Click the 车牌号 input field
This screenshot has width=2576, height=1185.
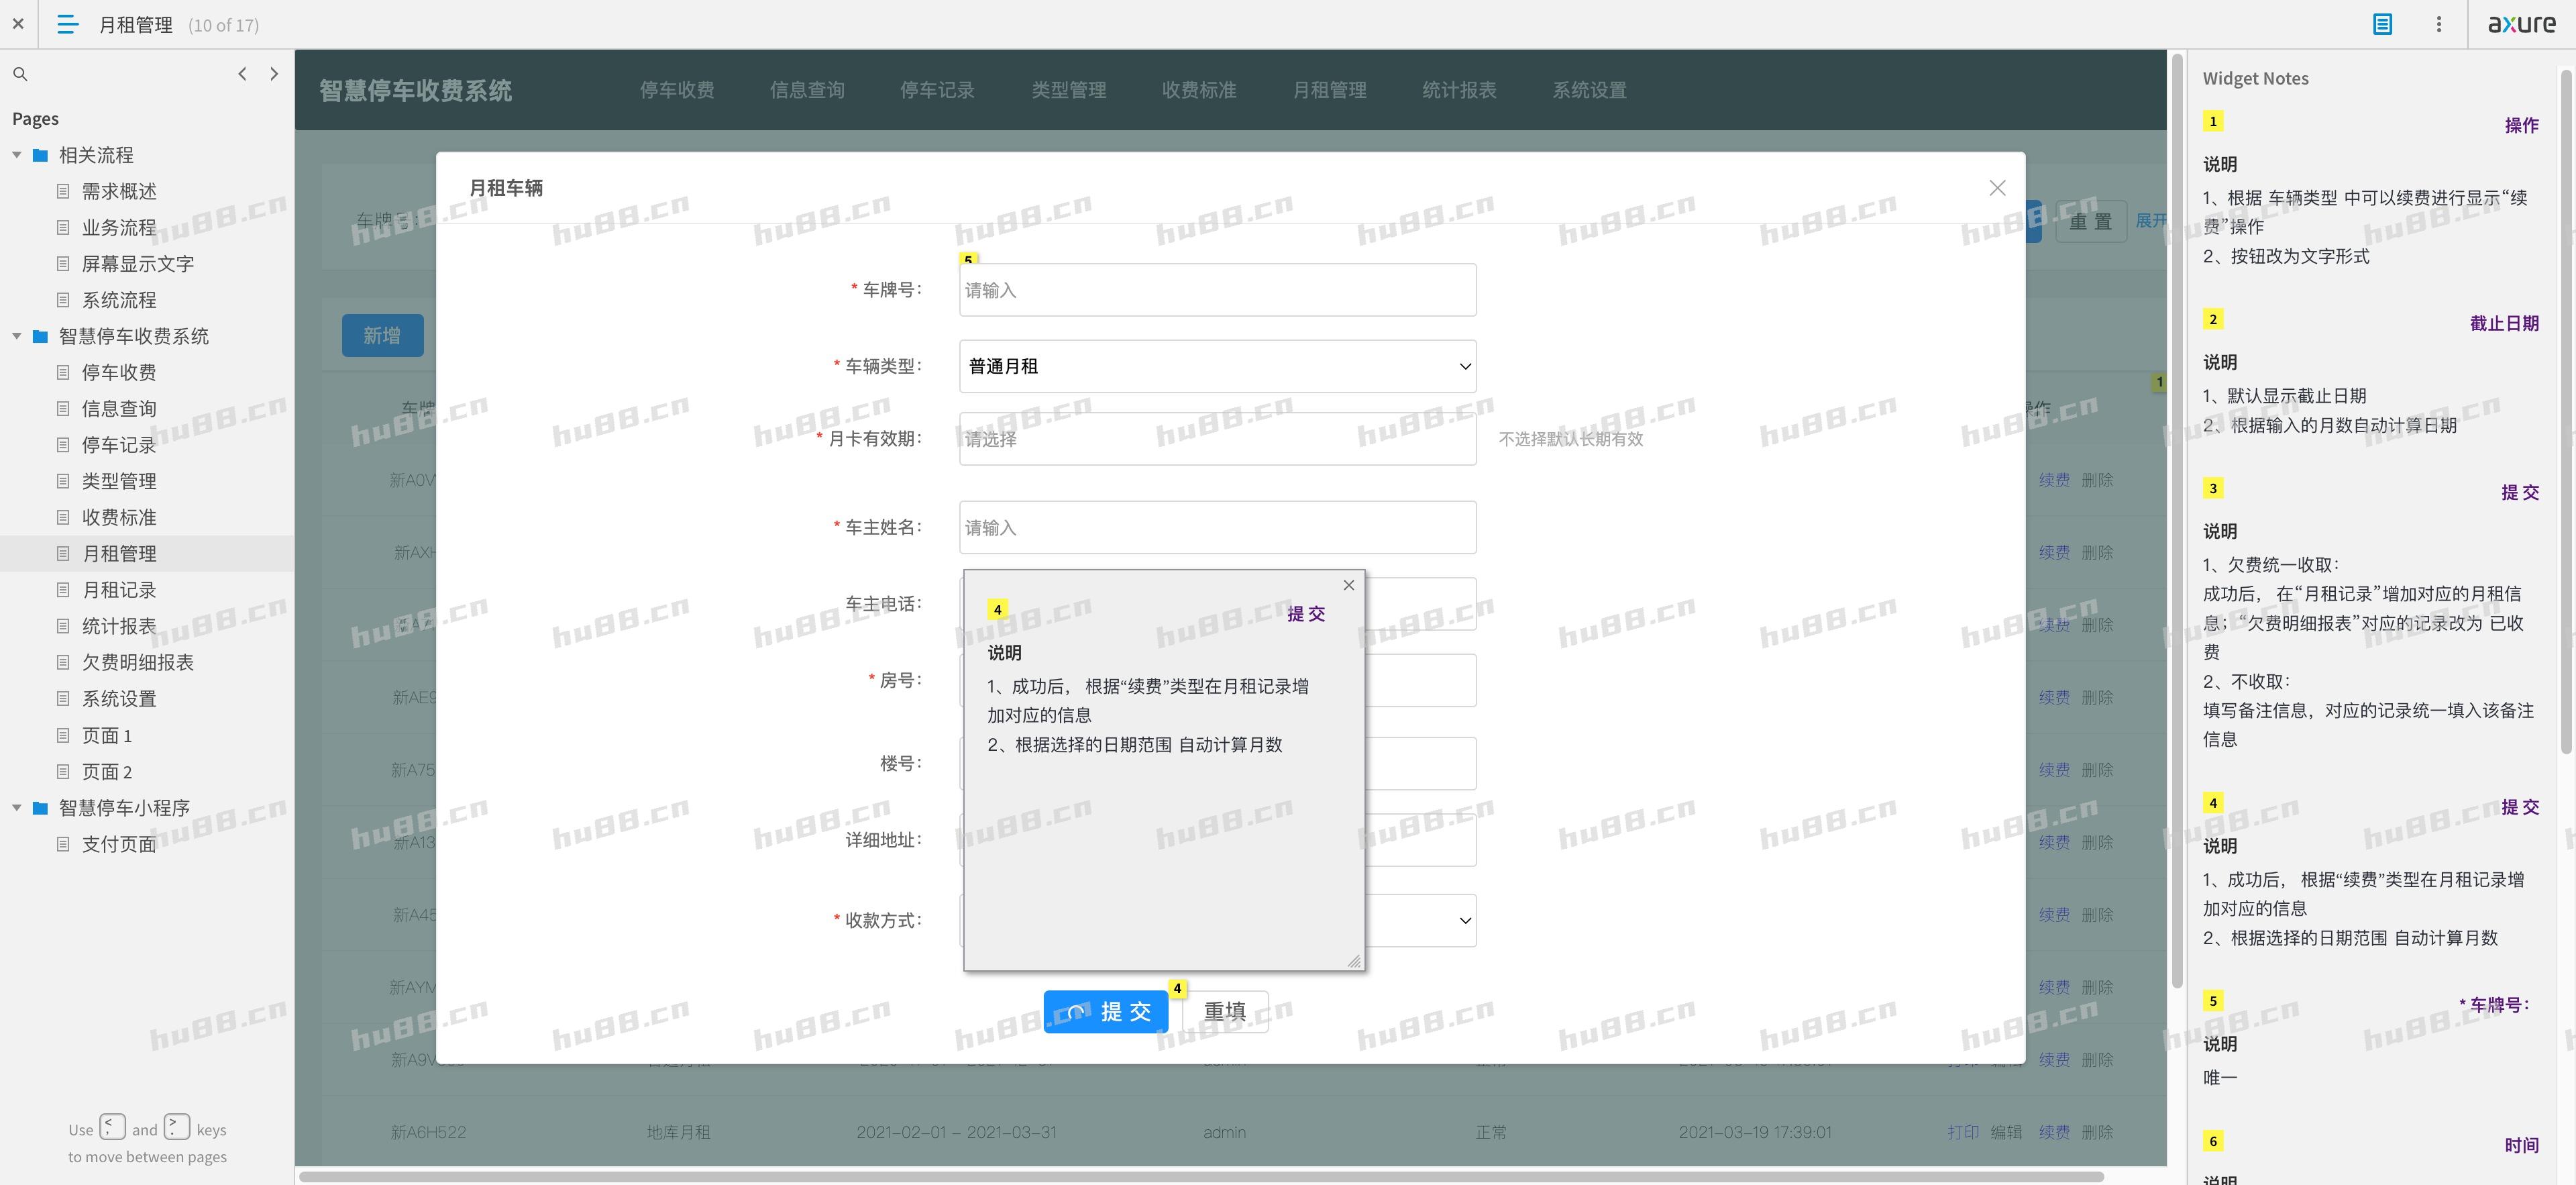click(1216, 290)
